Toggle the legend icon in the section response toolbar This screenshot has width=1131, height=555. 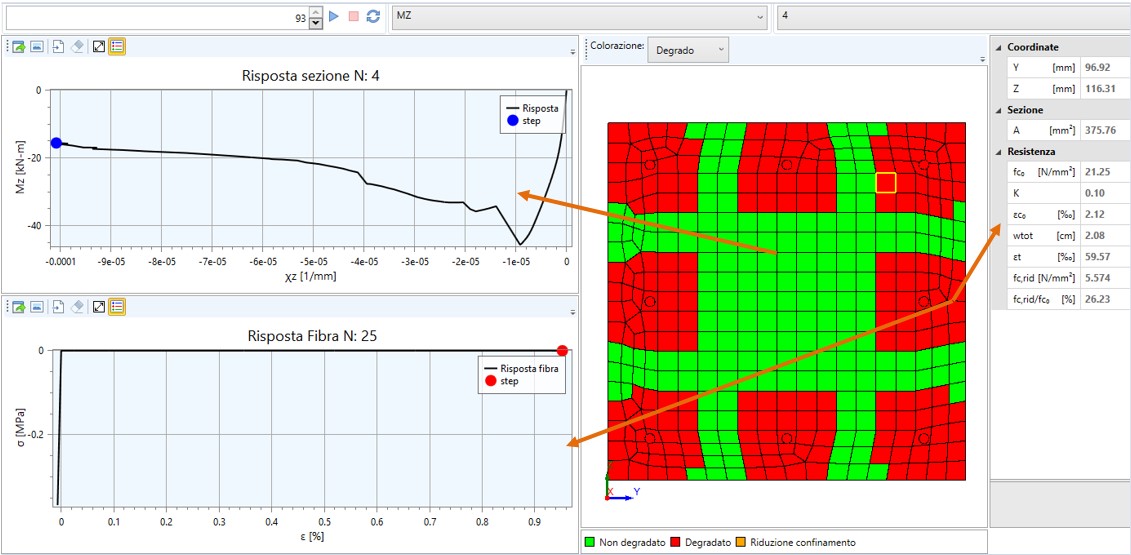[117, 46]
